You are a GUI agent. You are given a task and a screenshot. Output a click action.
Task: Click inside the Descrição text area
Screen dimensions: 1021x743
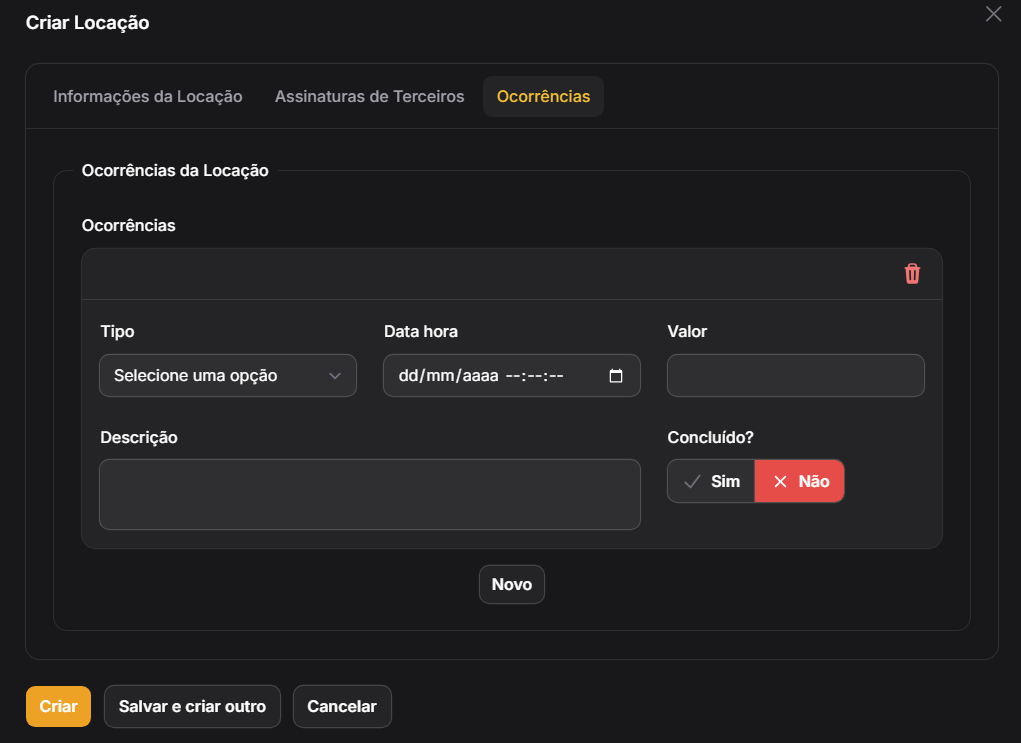(370, 494)
